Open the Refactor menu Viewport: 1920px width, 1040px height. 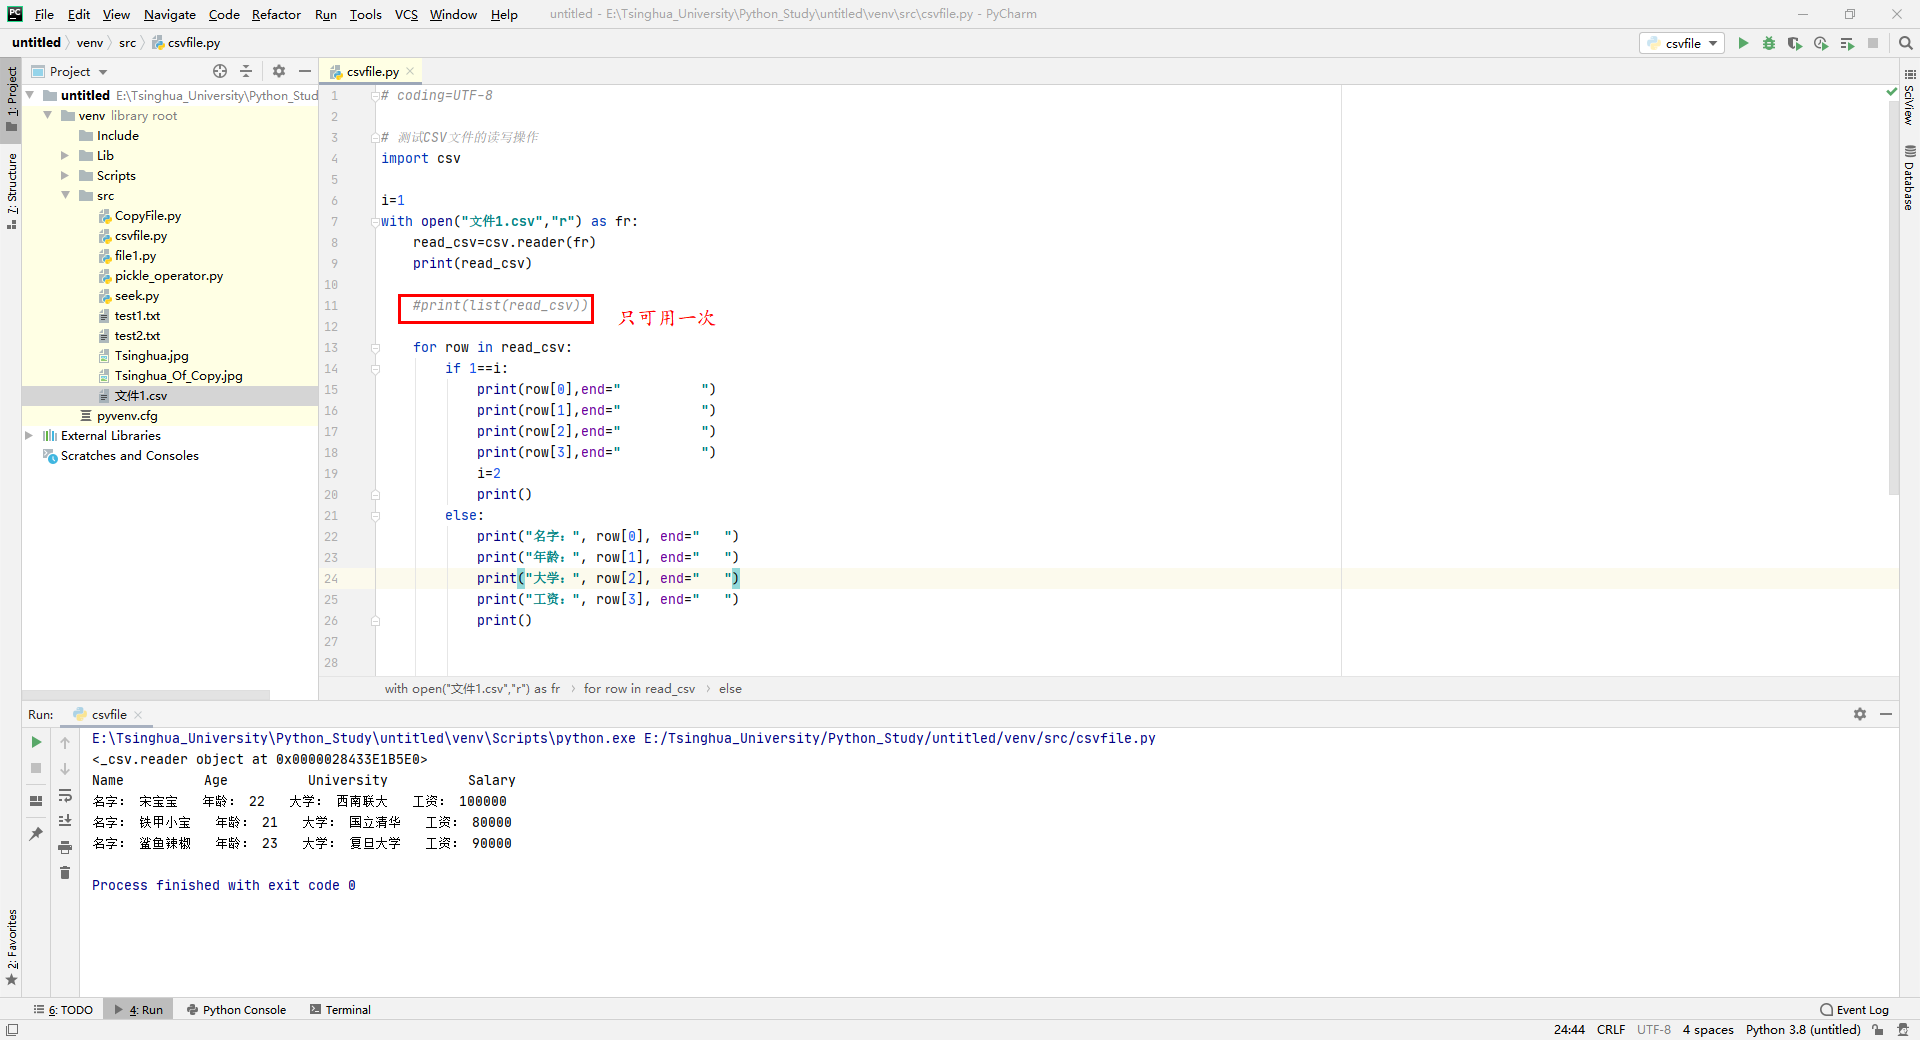[276, 14]
